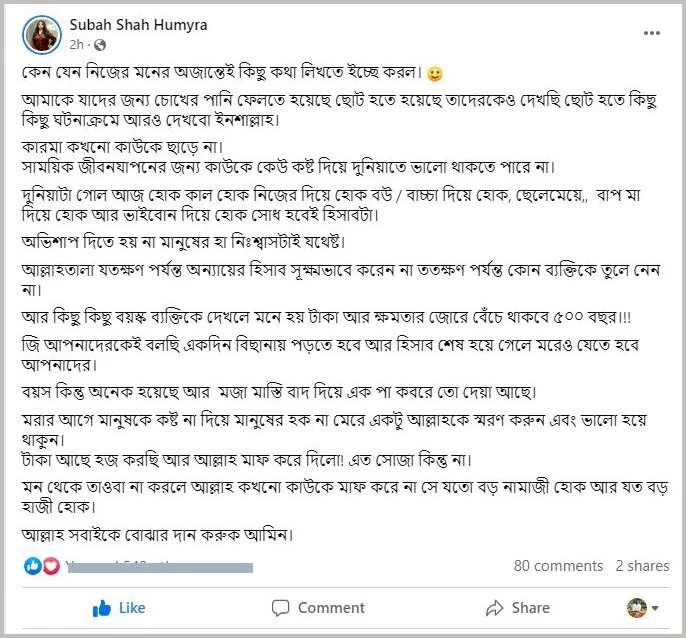Open Subah Shah Humyra's profile picture
The height and width of the screenshot is (638, 686).
pos(42,35)
